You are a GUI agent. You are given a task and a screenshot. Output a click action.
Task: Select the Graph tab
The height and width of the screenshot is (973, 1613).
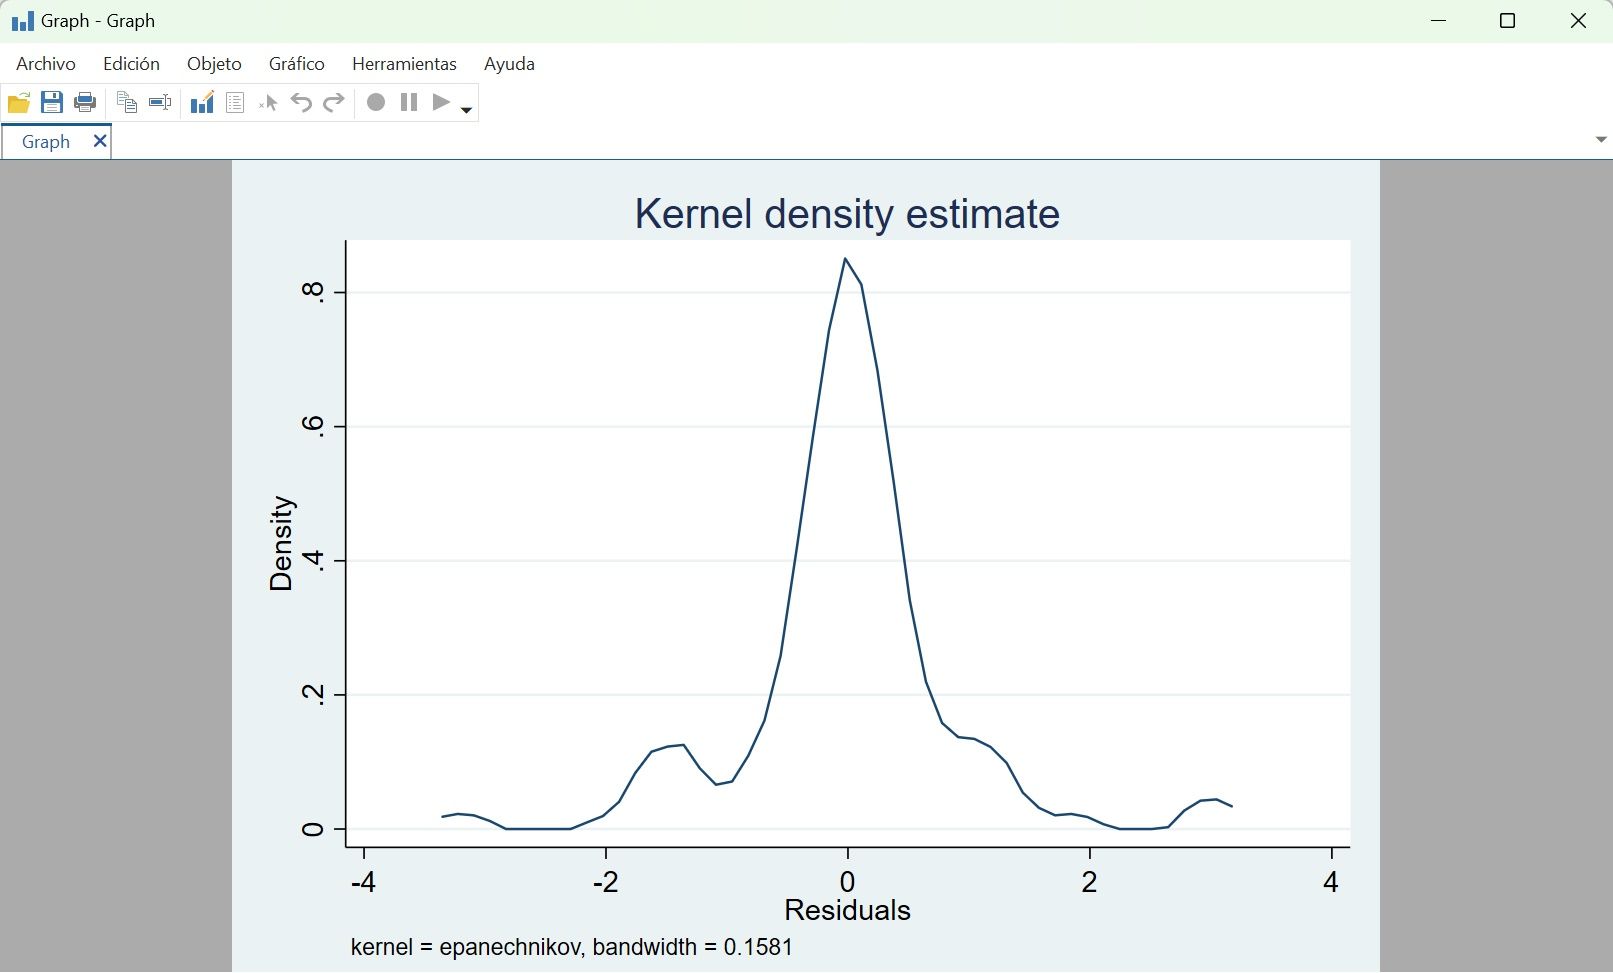tap(46, 142)
